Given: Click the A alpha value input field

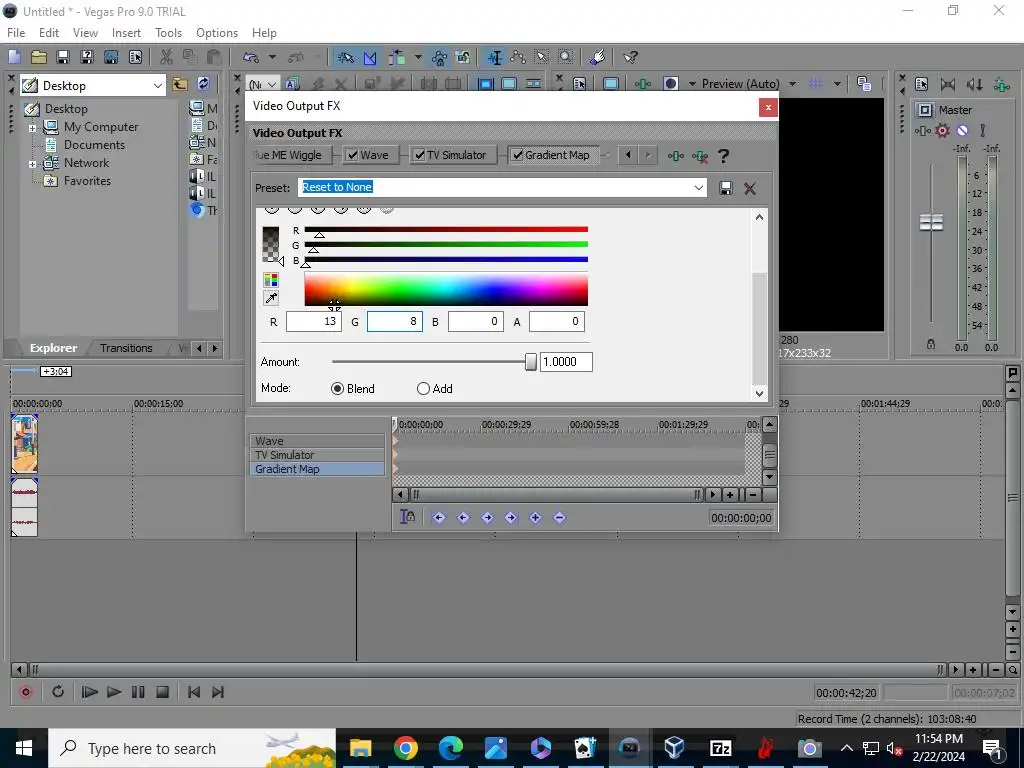Looking at the screenshot, I should coord(556,321).
